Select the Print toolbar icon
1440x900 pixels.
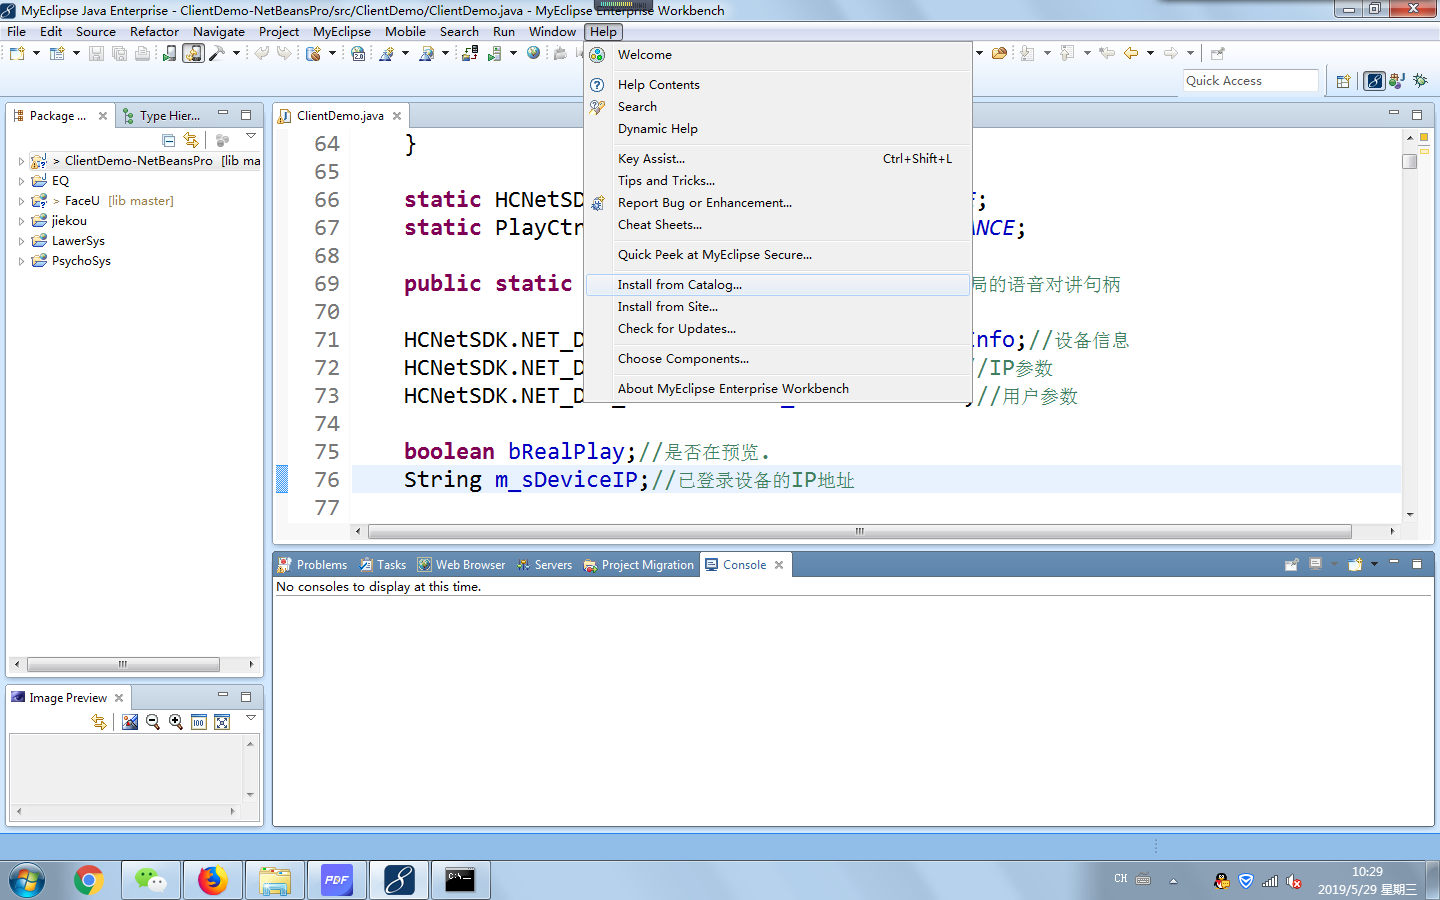[x=143, y=53]
